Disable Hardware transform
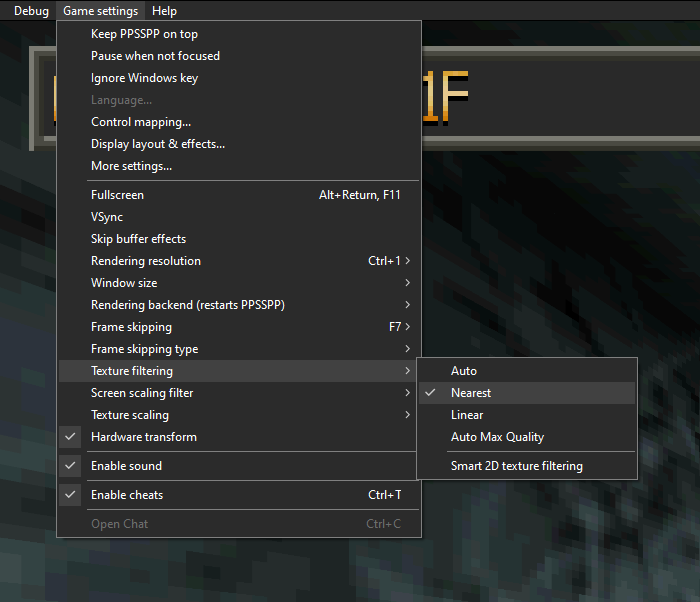The image size is (700, 602). [239, 437]
